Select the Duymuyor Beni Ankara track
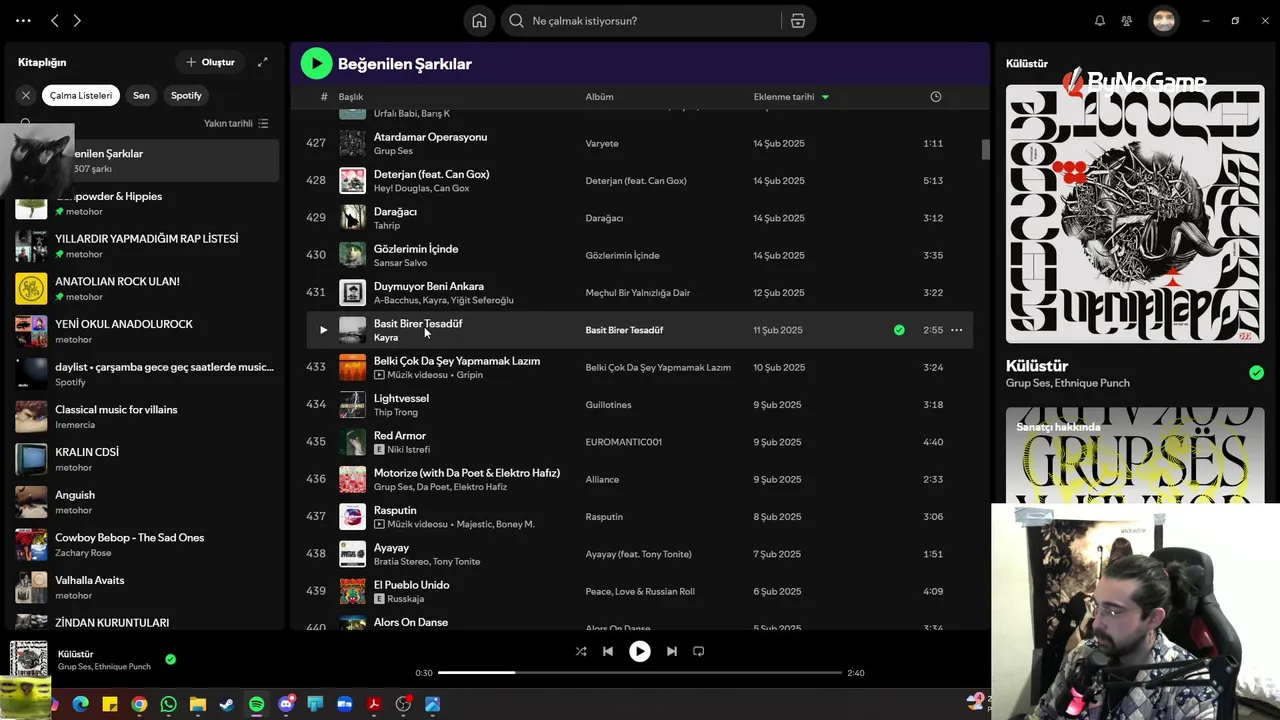This screenshot has height=720, width=1280. pos(429,286)
